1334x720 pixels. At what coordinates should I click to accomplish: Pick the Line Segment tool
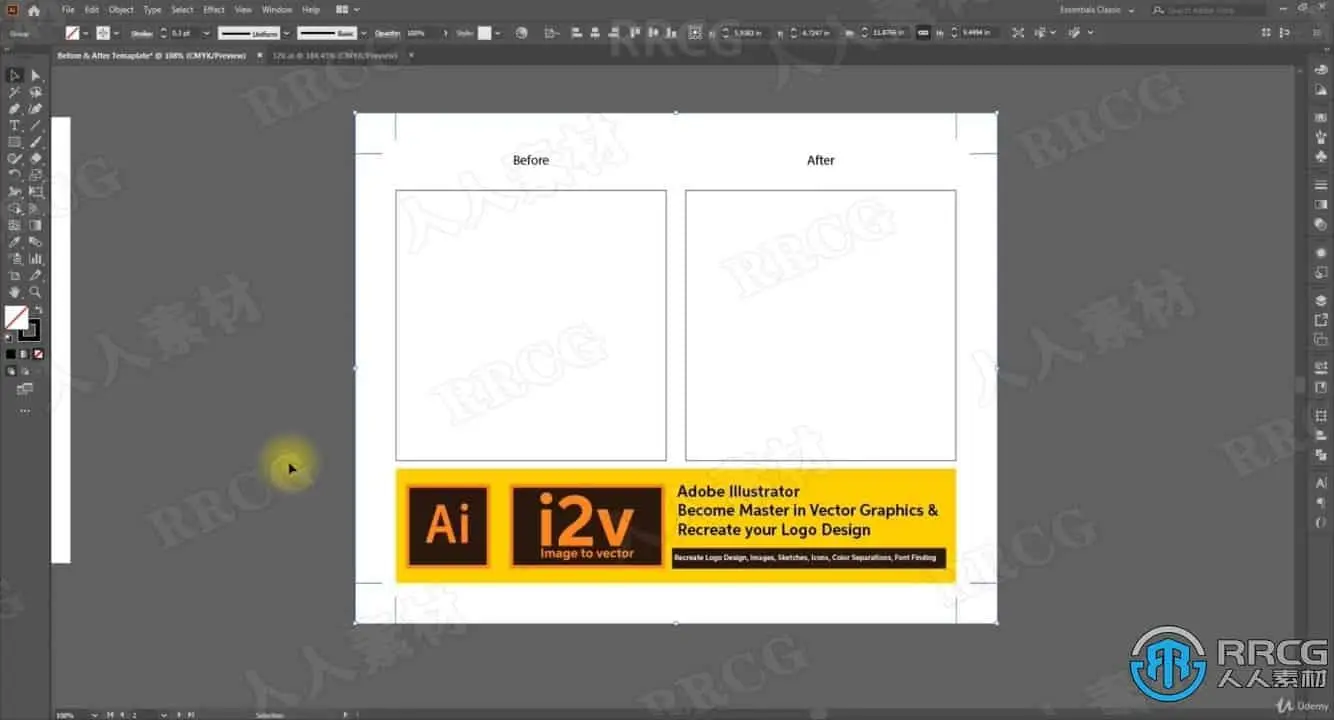(36, 126)
